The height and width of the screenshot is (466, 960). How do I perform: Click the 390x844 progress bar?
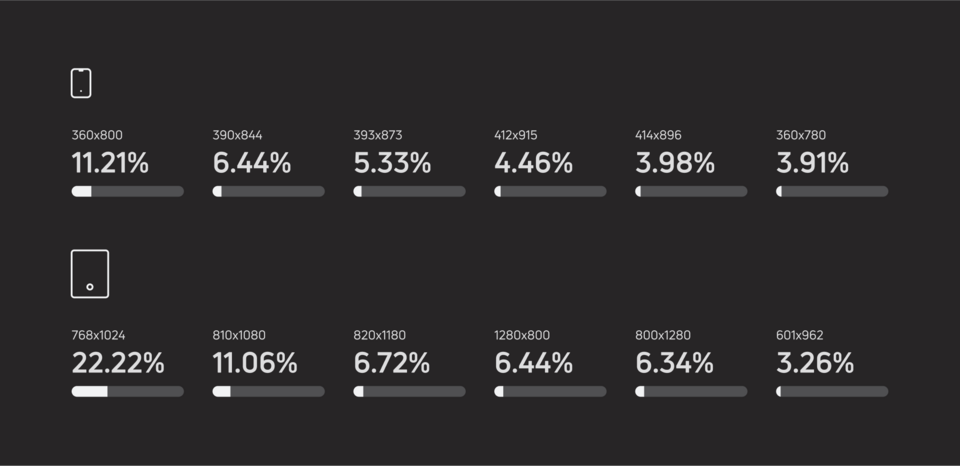coord(268,191)
